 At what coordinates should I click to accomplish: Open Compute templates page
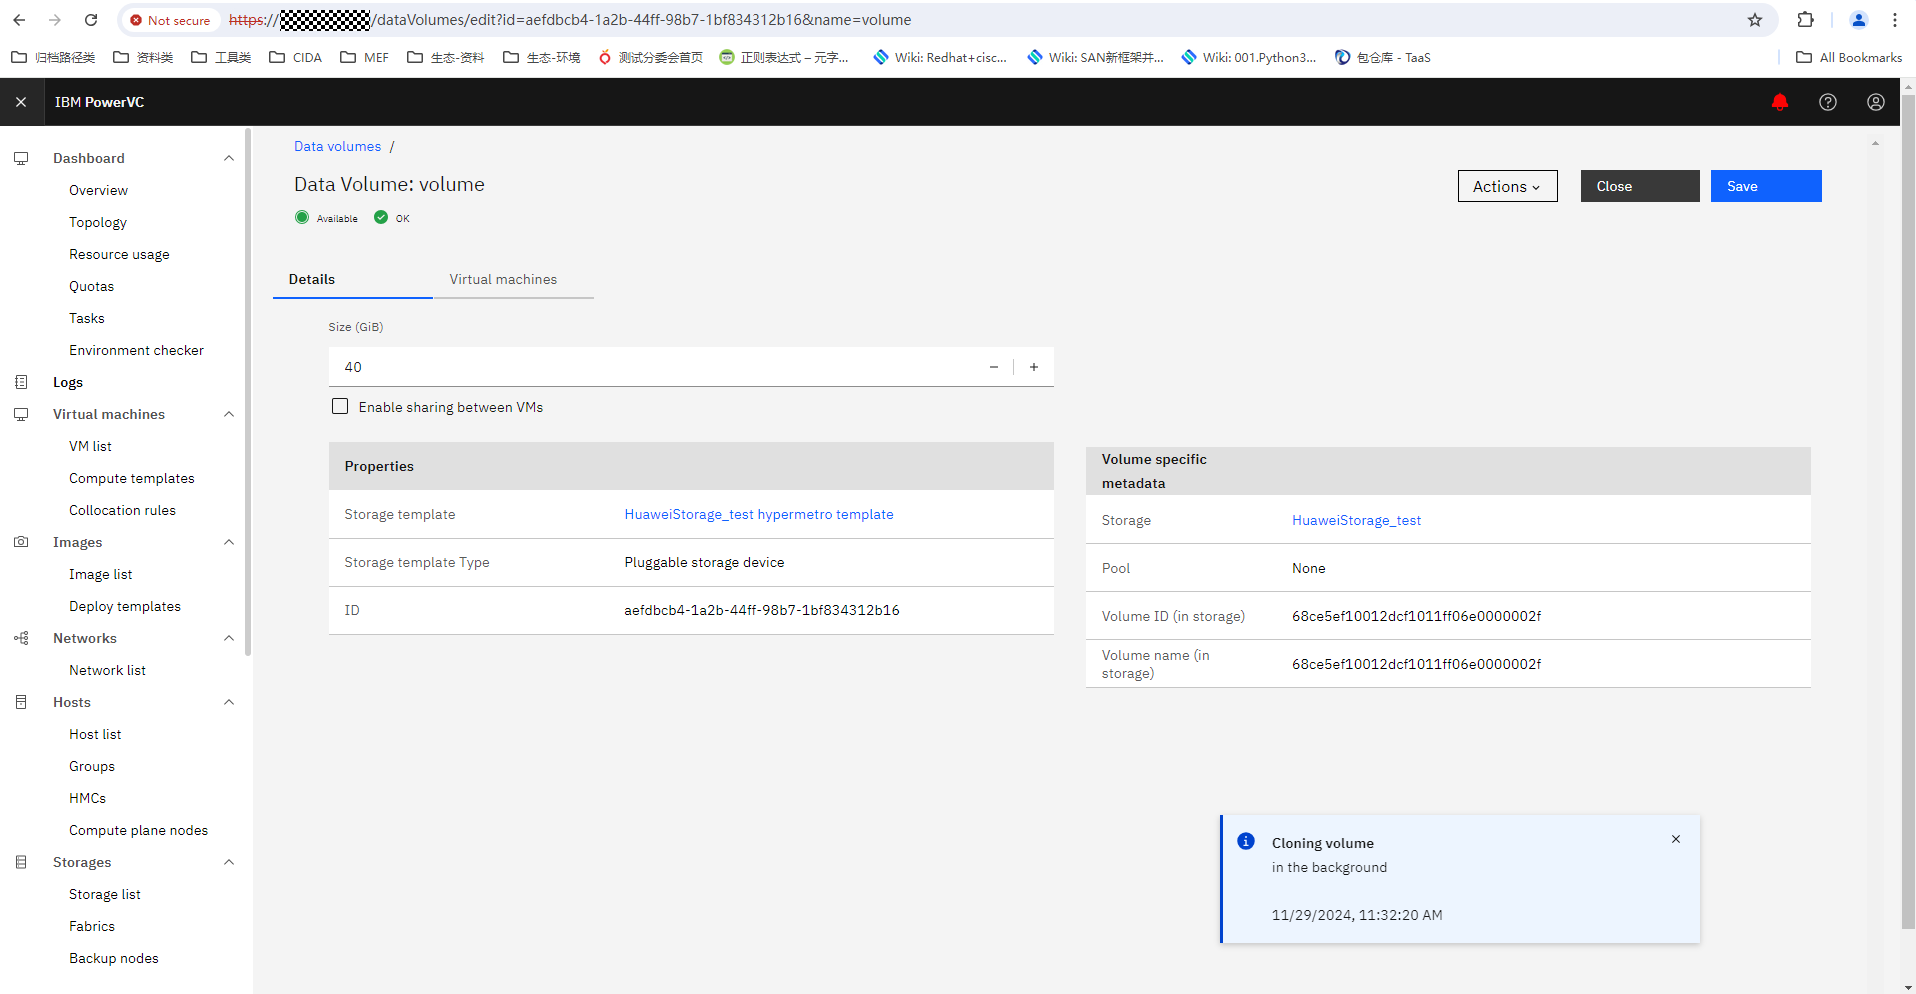pyautogui.click(x=131, y=478)
